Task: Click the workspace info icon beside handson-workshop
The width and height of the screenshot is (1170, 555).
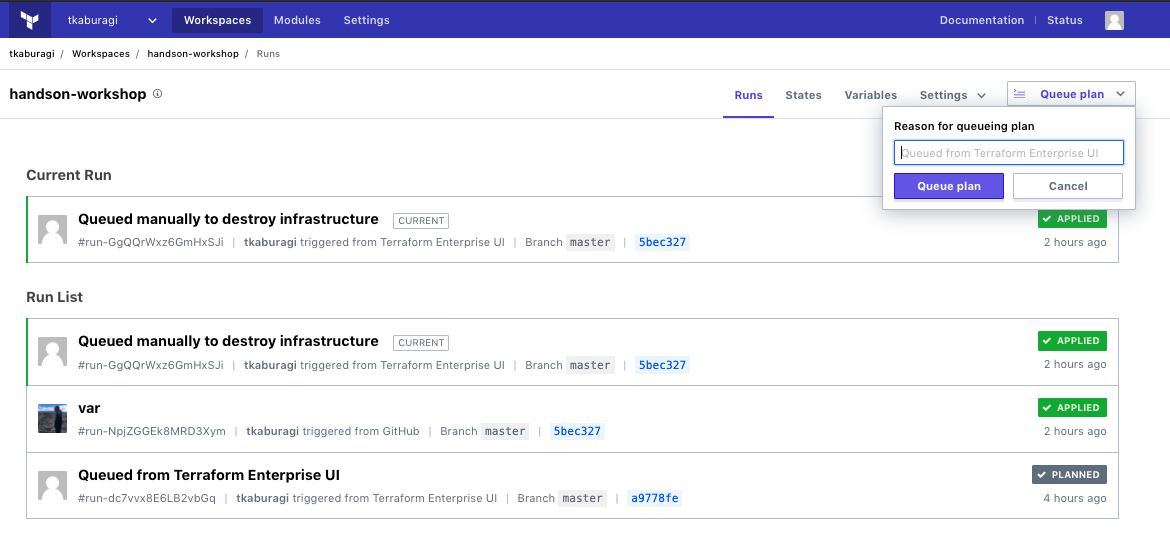Action: (x=158, y=94)
